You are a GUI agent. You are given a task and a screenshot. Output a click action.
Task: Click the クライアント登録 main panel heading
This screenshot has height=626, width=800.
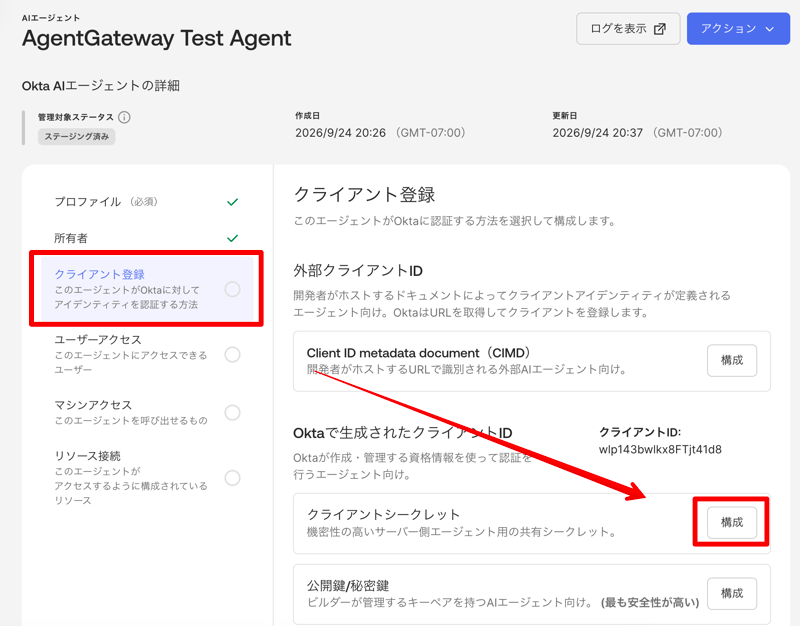click(x=365, y=195)
